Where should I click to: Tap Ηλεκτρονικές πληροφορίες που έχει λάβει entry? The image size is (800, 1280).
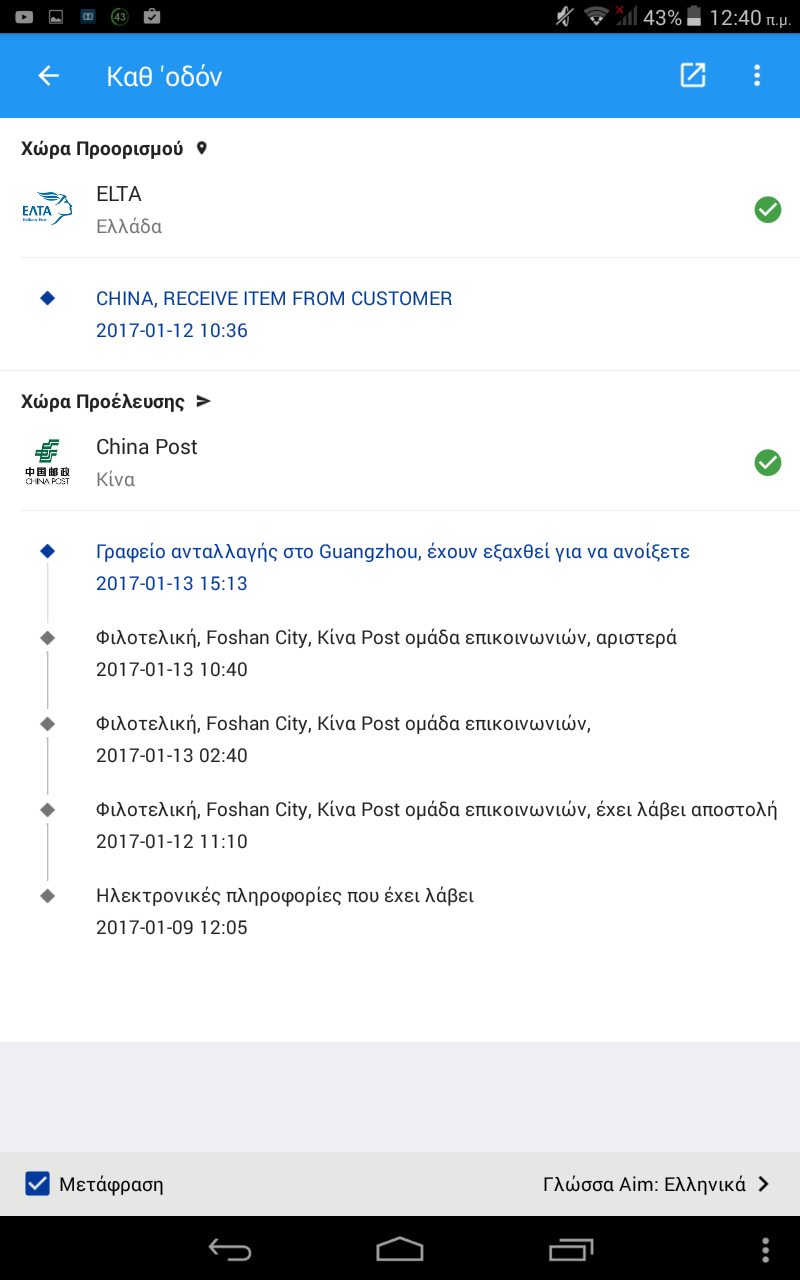click(284, 911)
